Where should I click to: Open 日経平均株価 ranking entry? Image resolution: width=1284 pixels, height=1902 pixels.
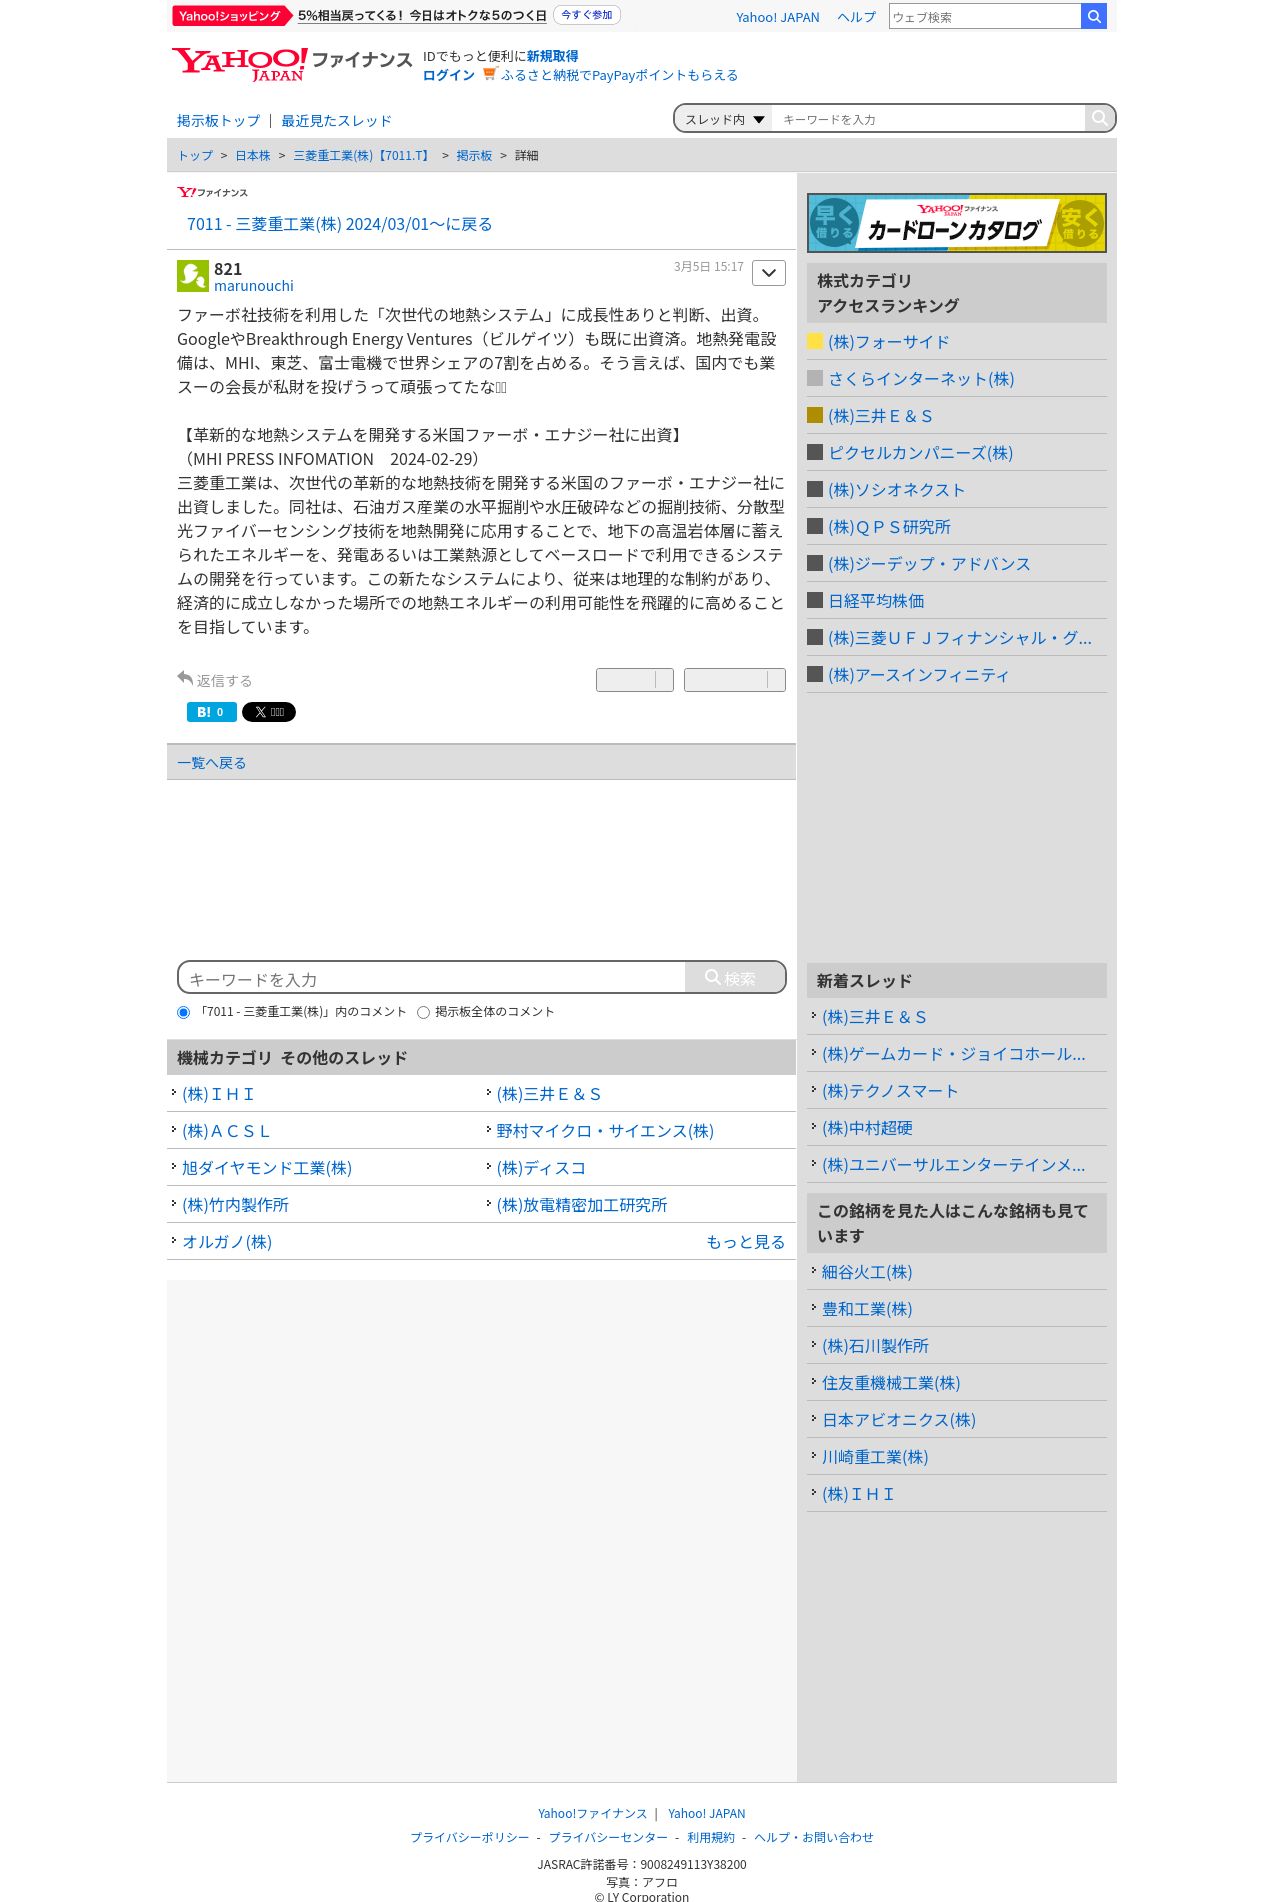pyautogui.click(x=876, y=601)
